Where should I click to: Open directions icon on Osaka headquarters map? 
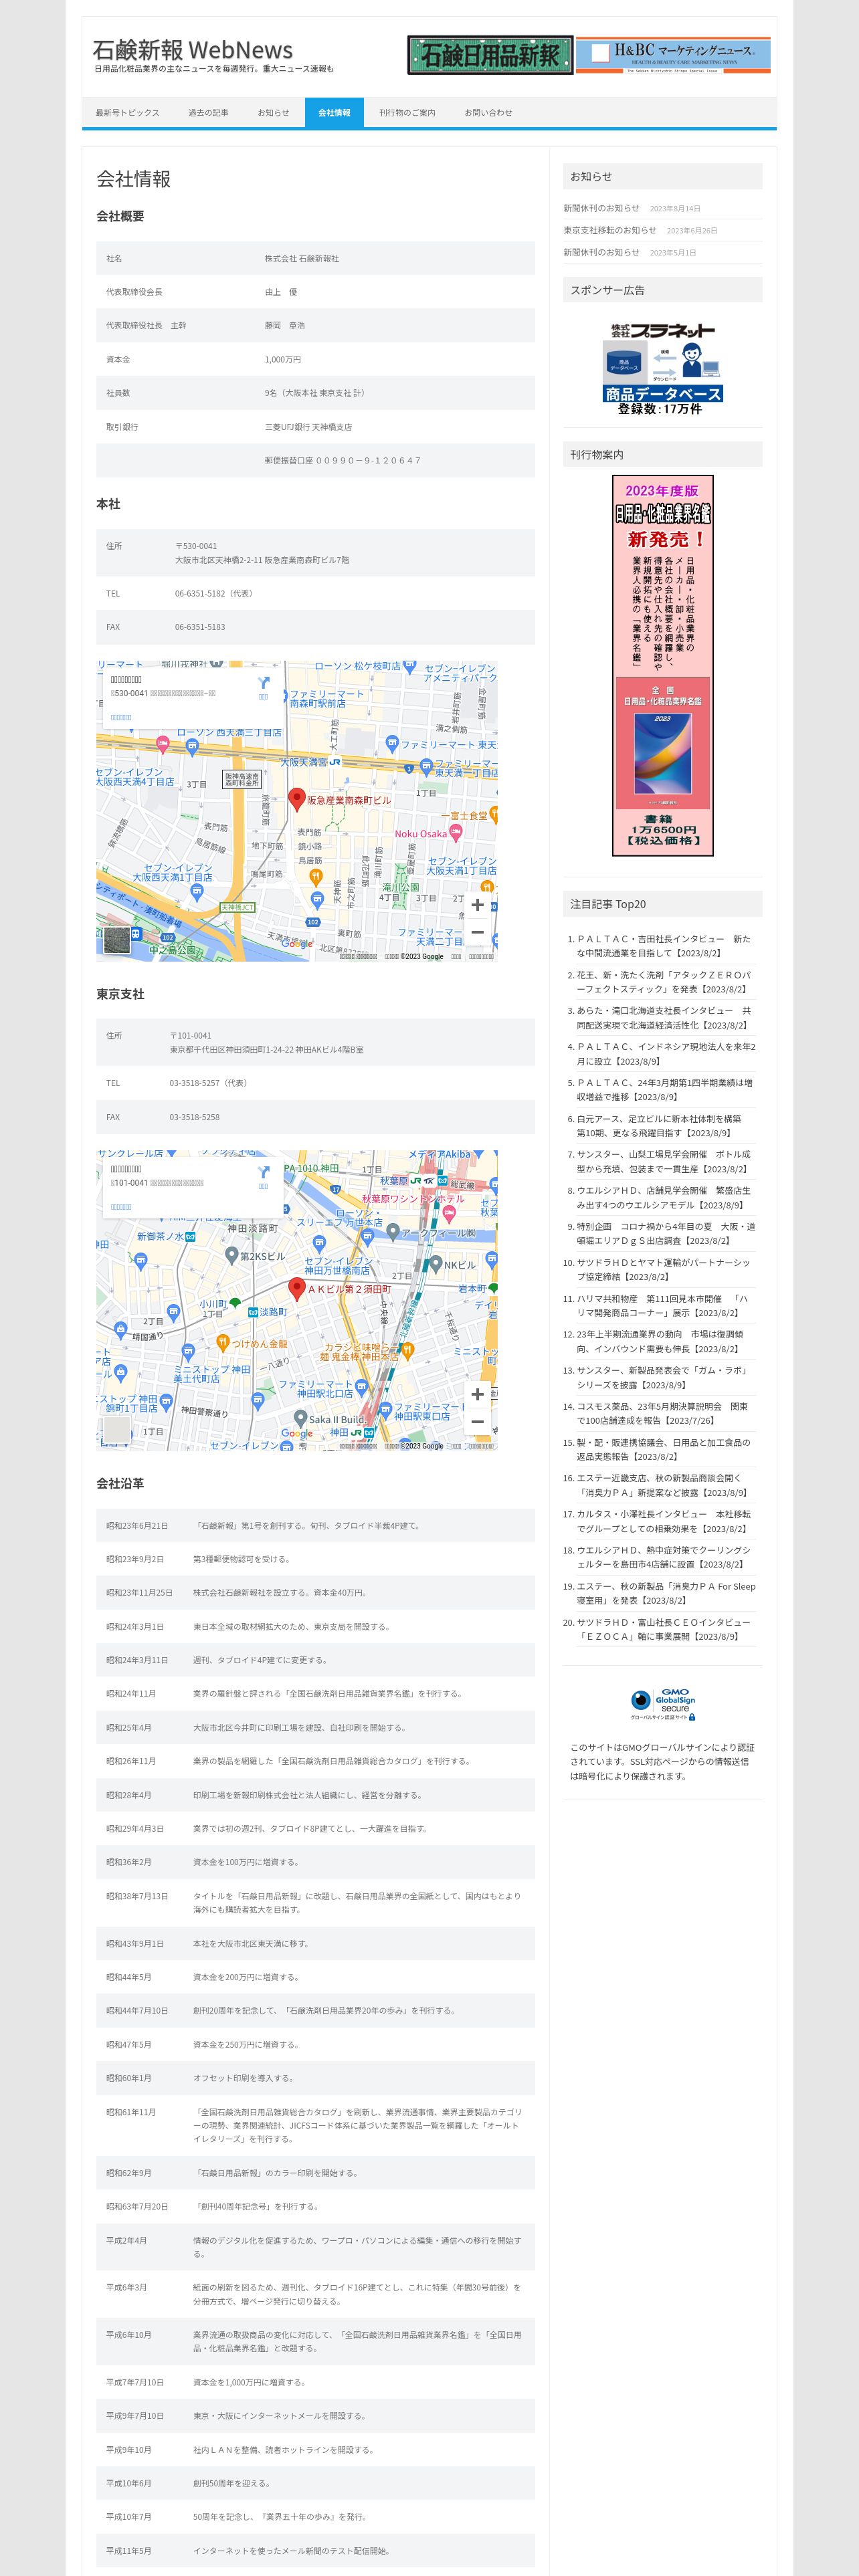tap(263, 683)
